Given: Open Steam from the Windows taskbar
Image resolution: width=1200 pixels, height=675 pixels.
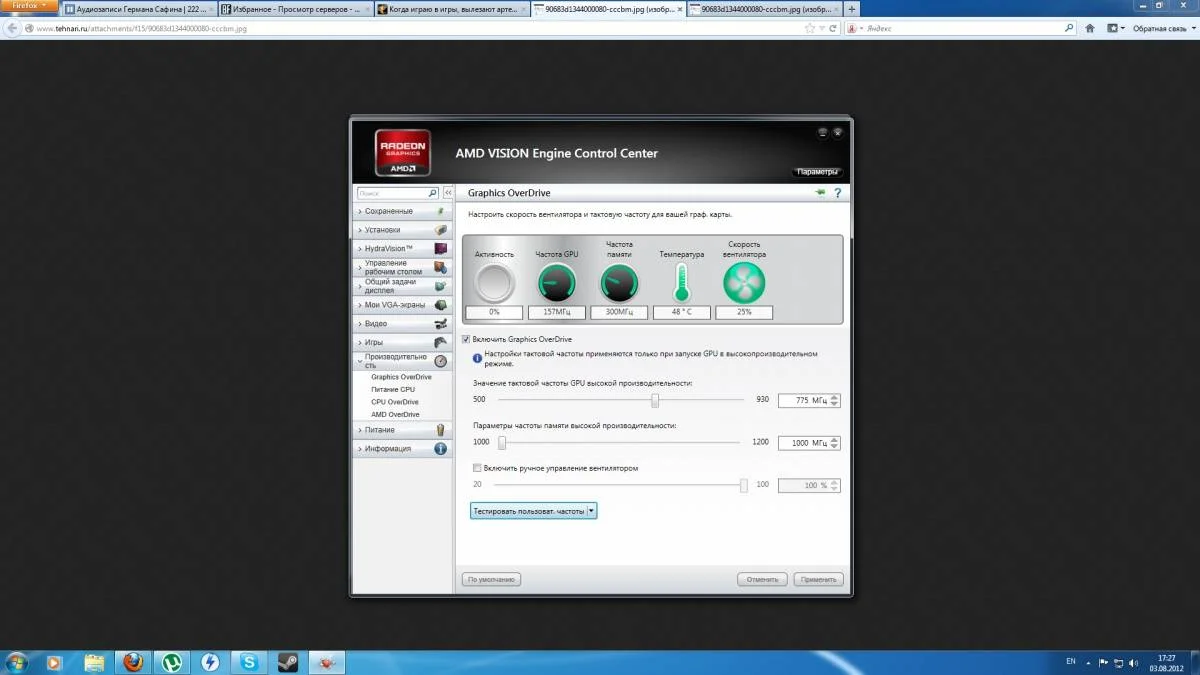Looking at the screenshot, I should coord(286,662).
